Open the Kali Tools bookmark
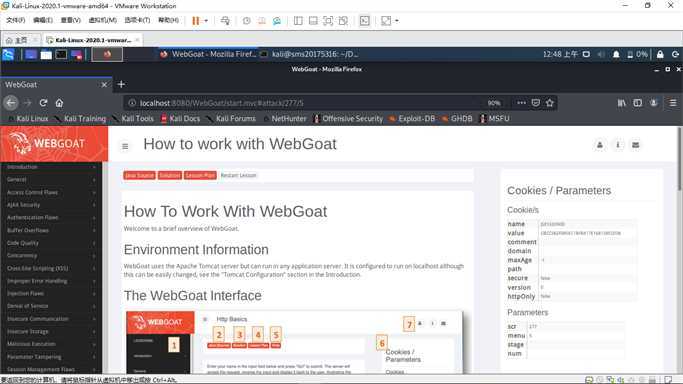Viewport: 683px width, 384px height. tap(133, 118)
